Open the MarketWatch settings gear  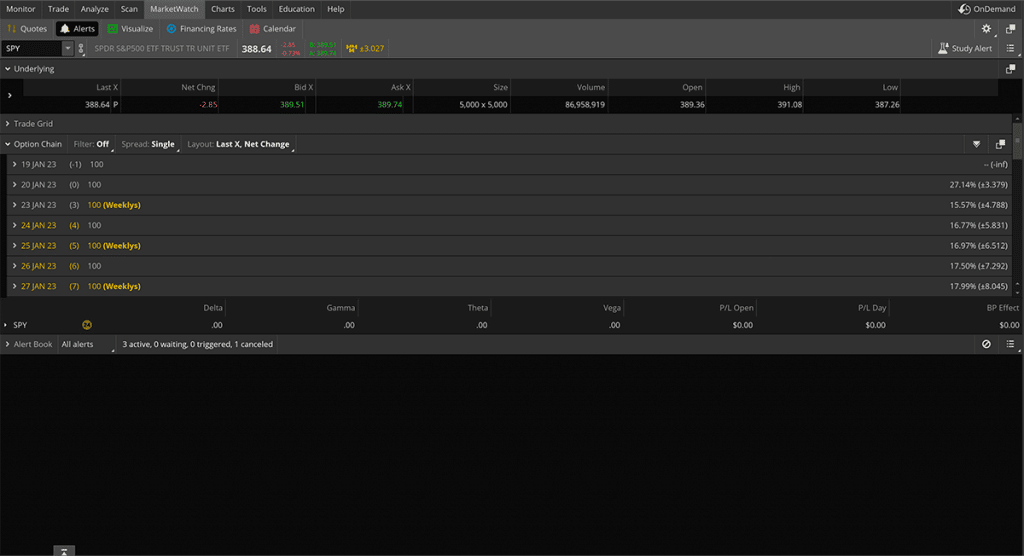986,29
